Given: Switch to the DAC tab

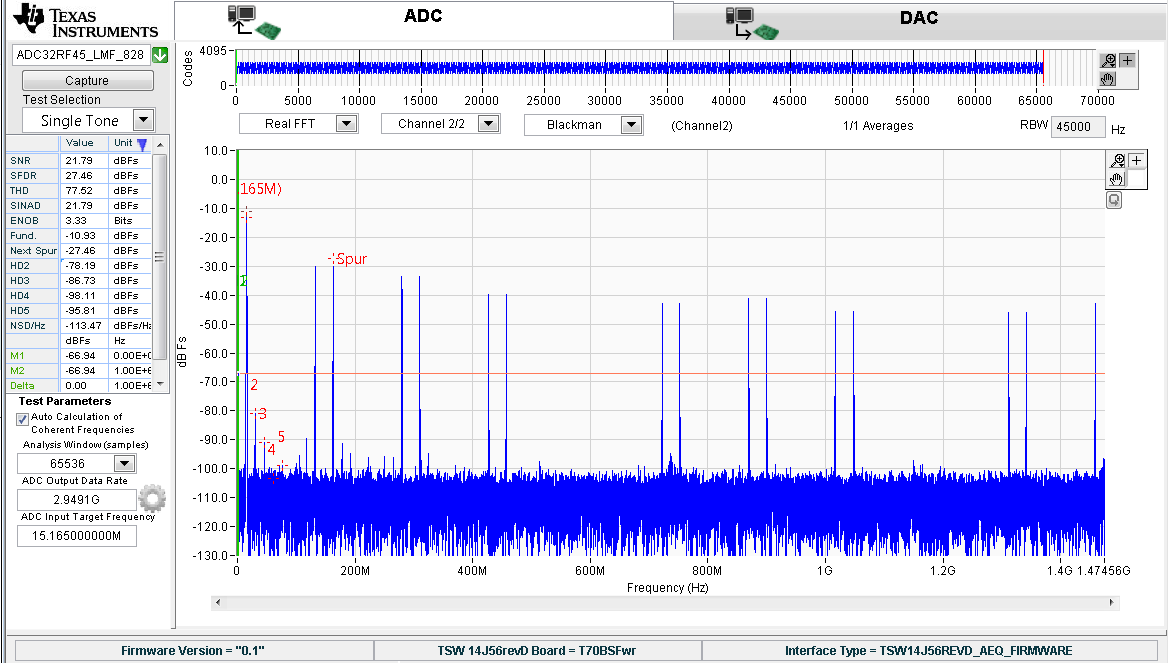Looking at the screenshot, I should coord(919,21).
